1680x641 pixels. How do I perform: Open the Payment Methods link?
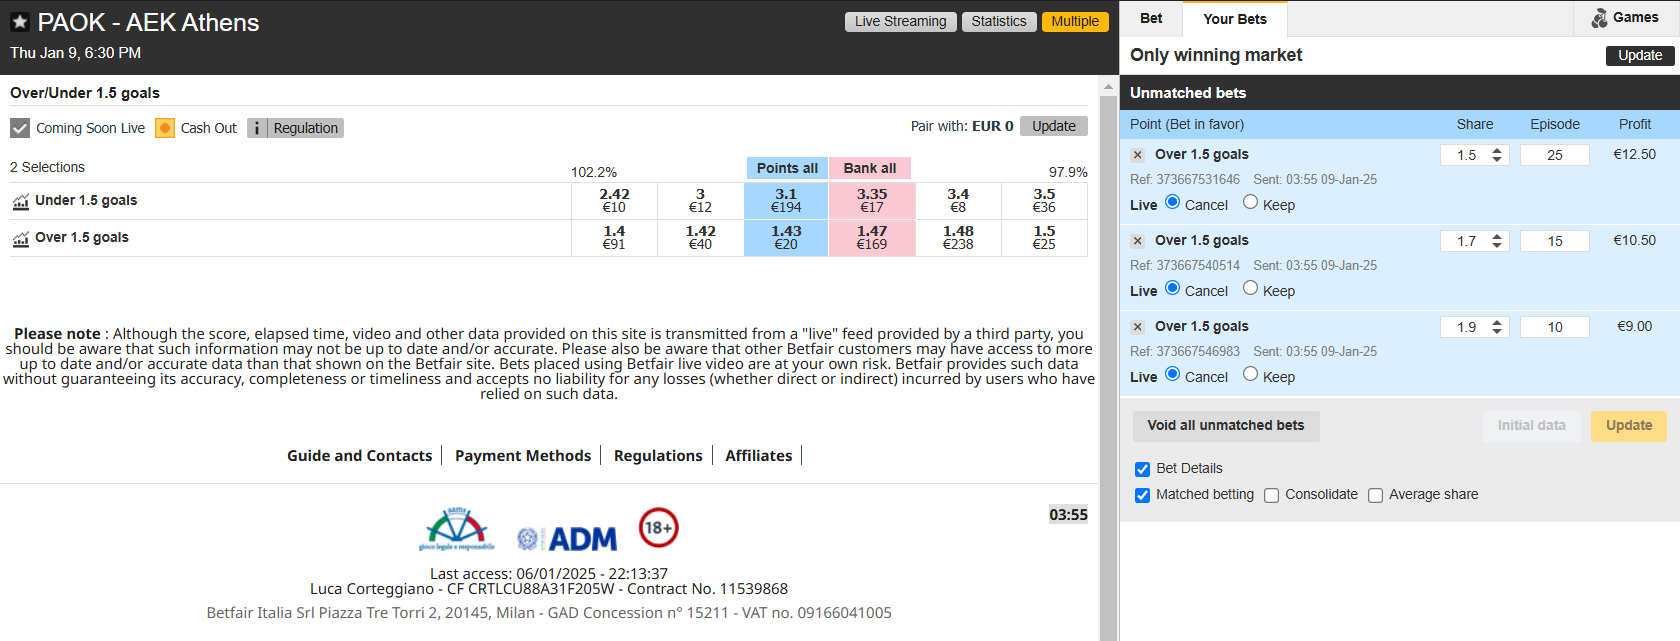click(x=523, y=456)
